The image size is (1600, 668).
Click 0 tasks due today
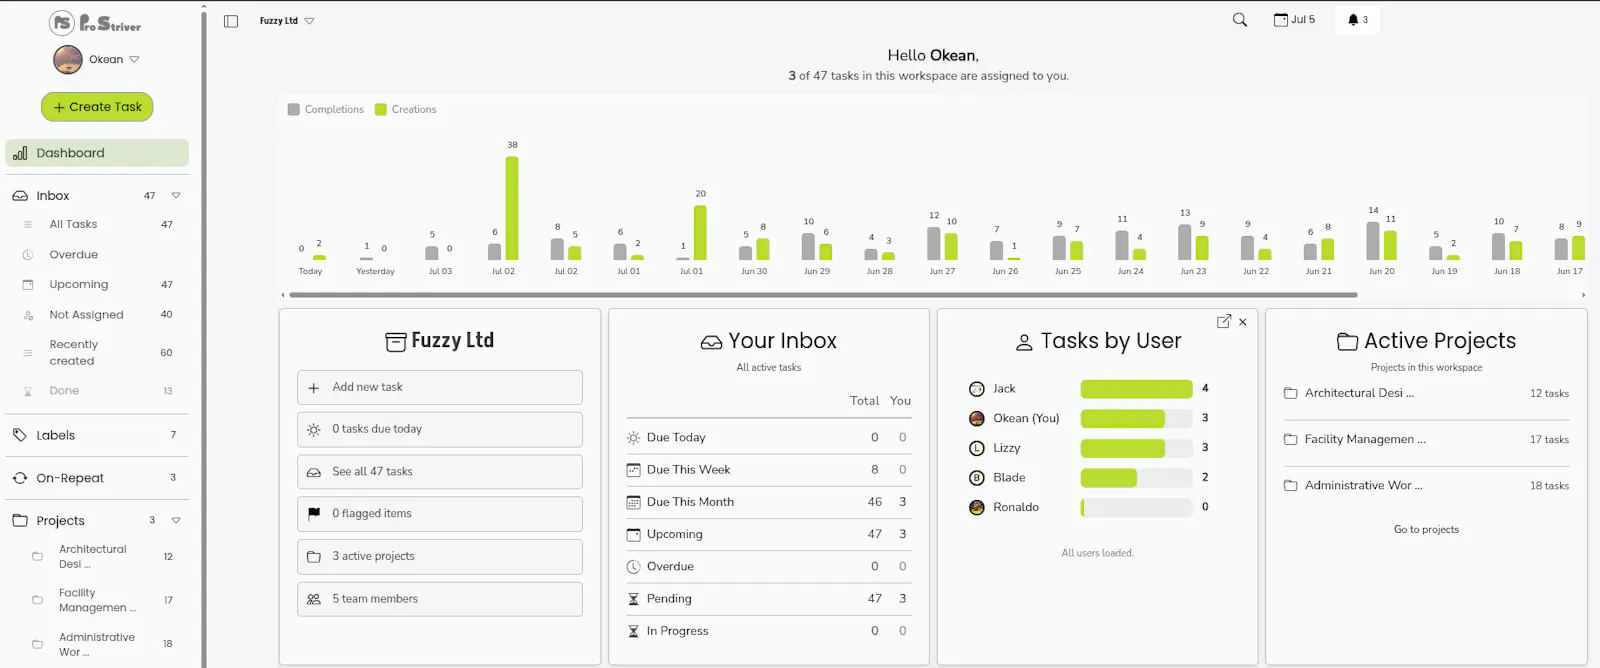pyautogui.click(x=440, y=430)
